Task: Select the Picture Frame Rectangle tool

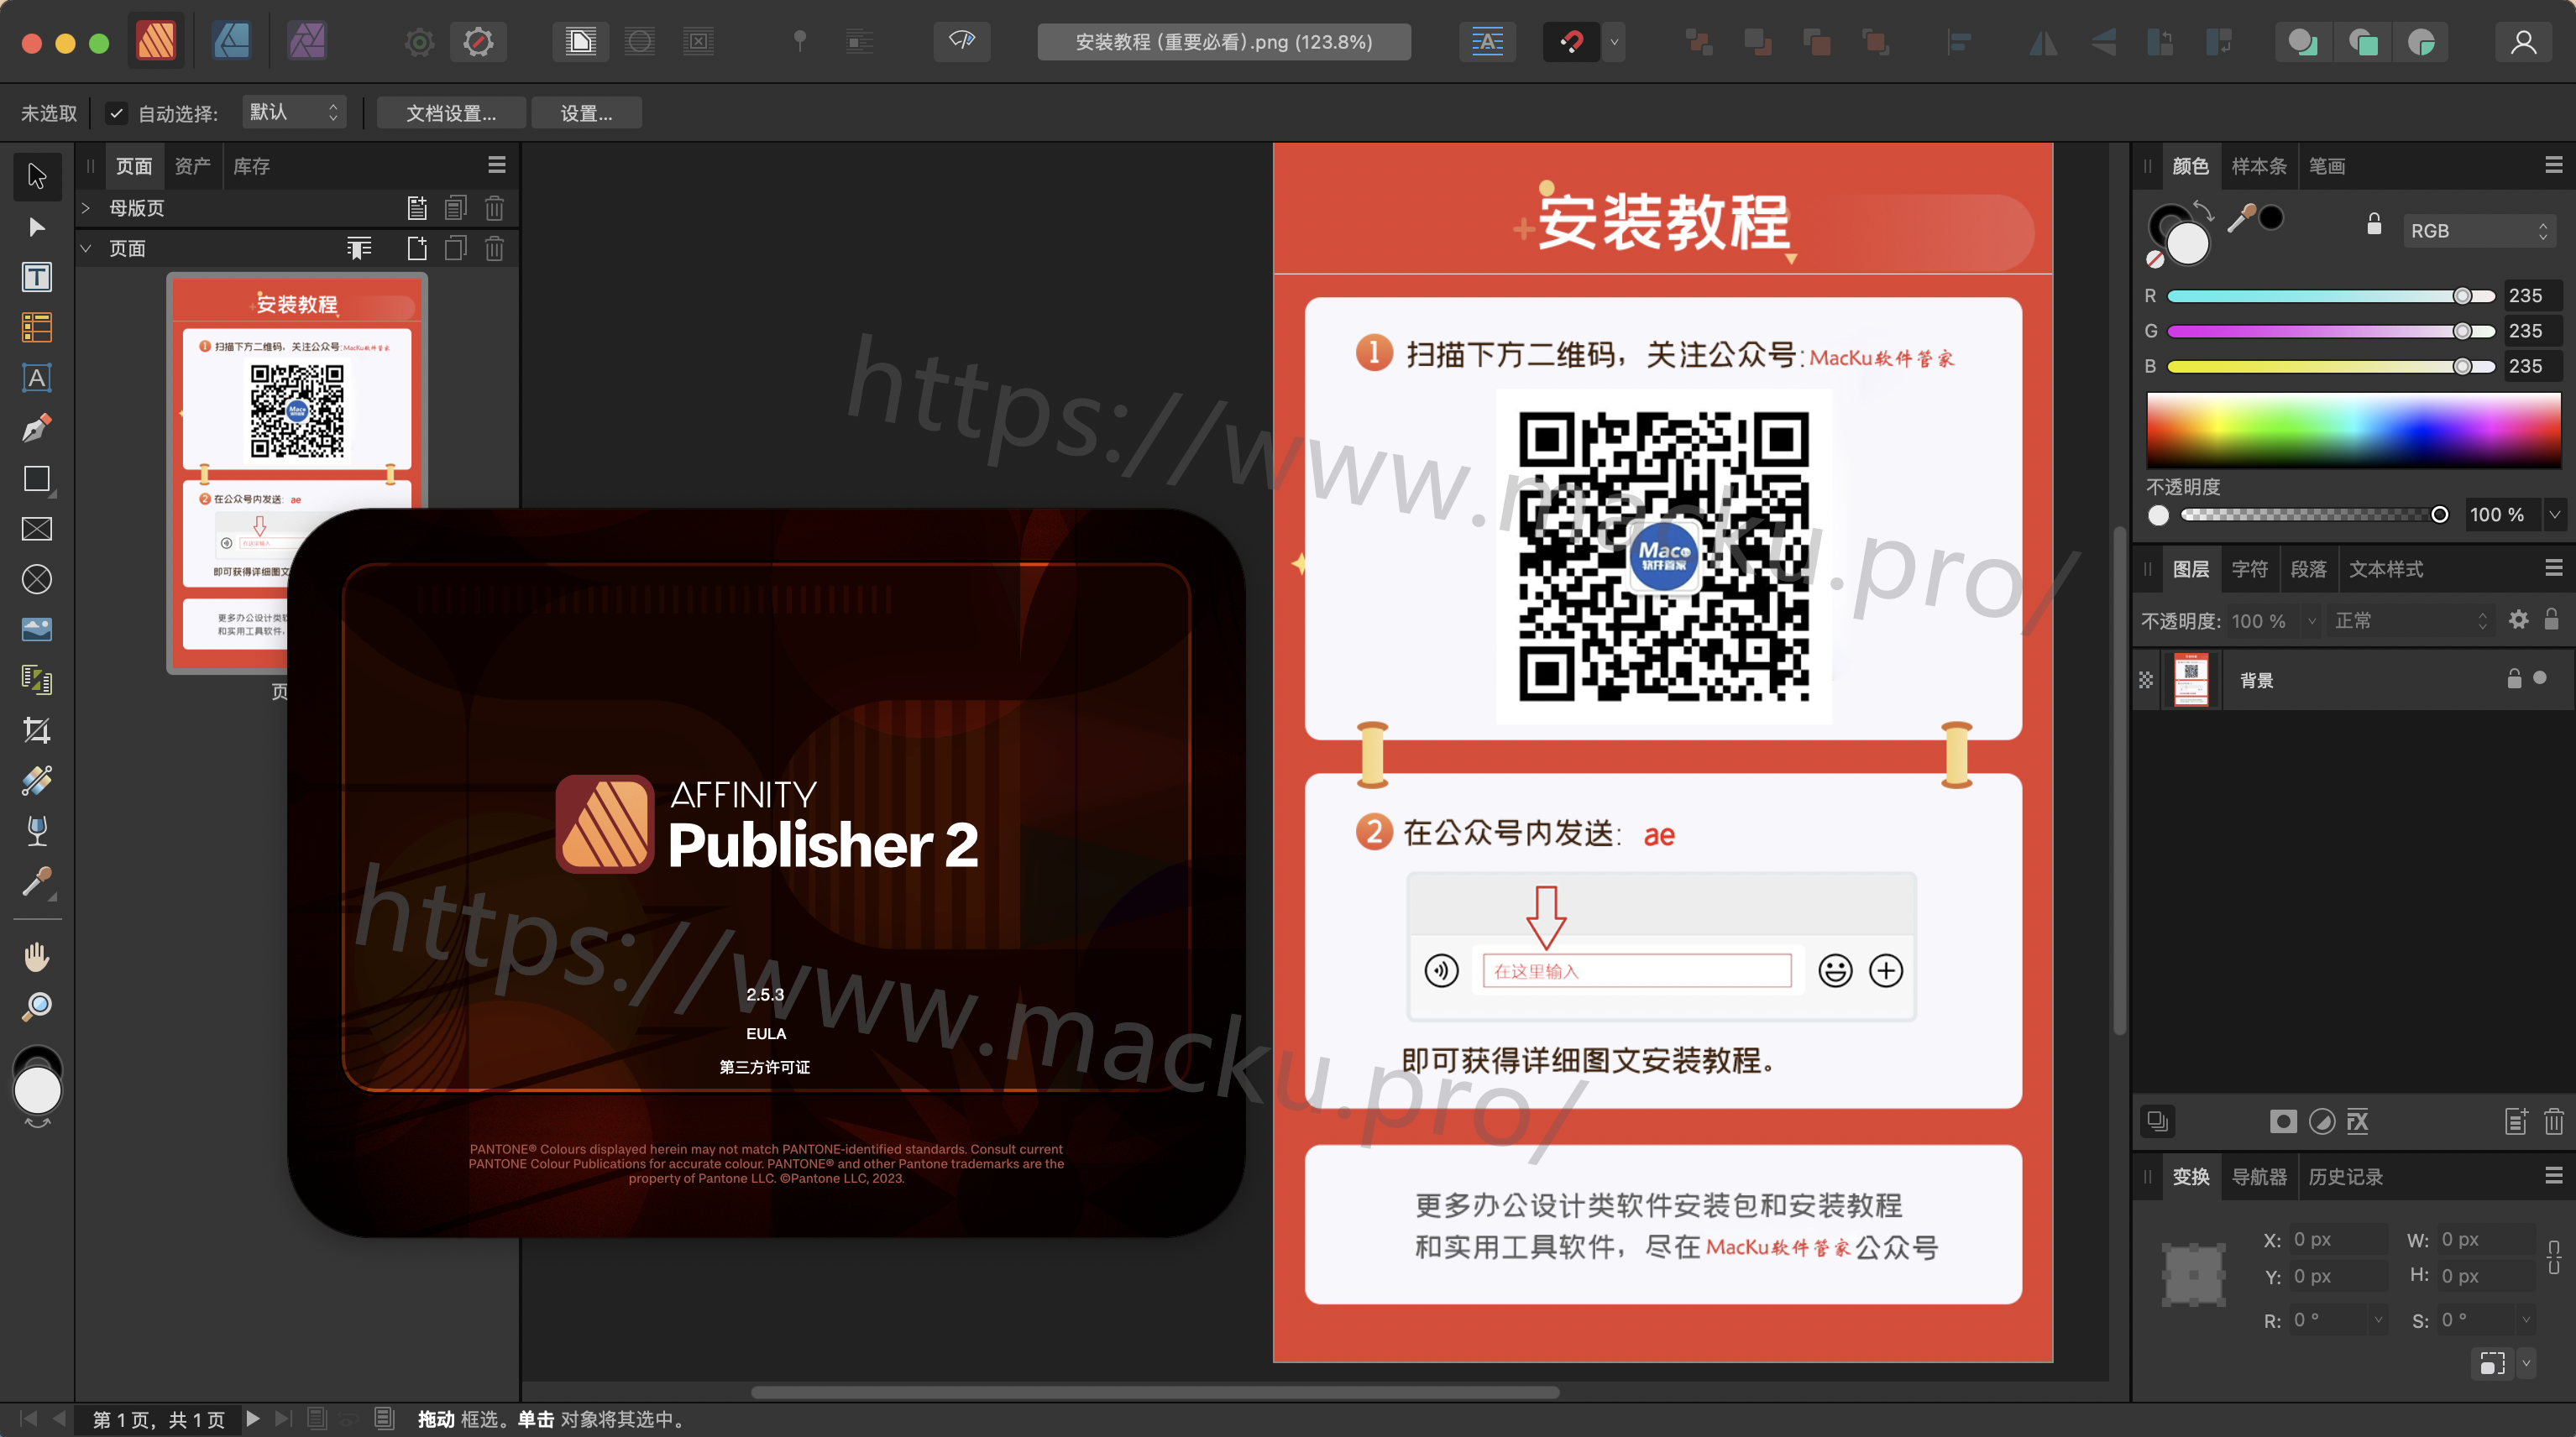Action: pyautogui.click(x=37, y=529)
